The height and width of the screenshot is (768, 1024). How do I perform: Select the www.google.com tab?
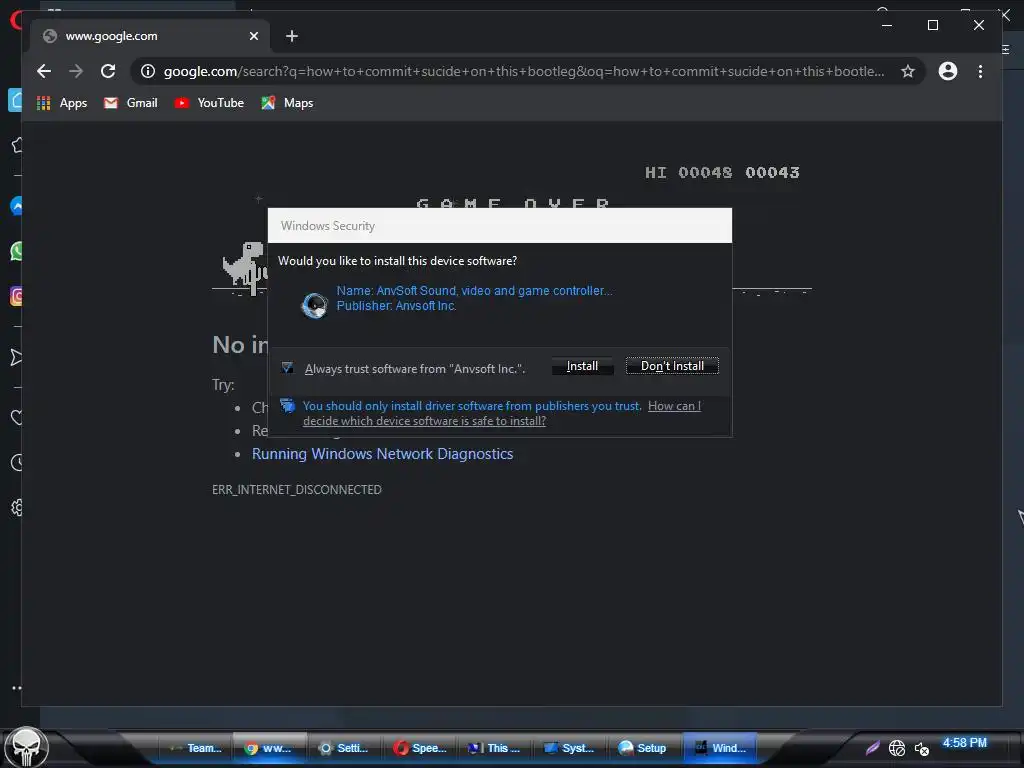pyautogui.click(x=150, y=36)
